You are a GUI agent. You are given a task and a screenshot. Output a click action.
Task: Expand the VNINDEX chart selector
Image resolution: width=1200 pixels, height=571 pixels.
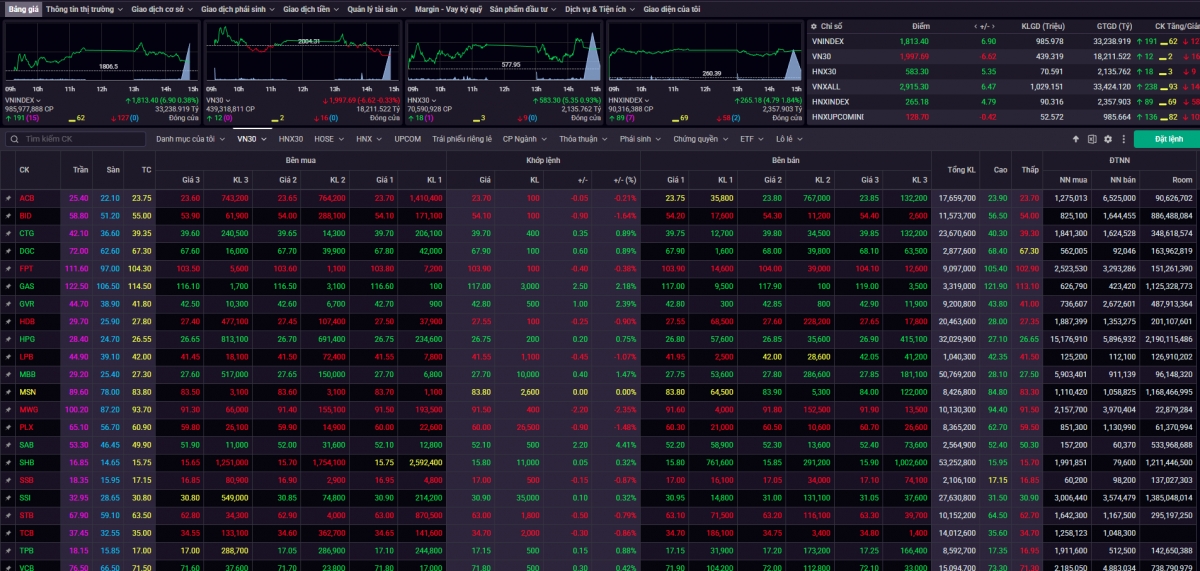coord(40,100)
